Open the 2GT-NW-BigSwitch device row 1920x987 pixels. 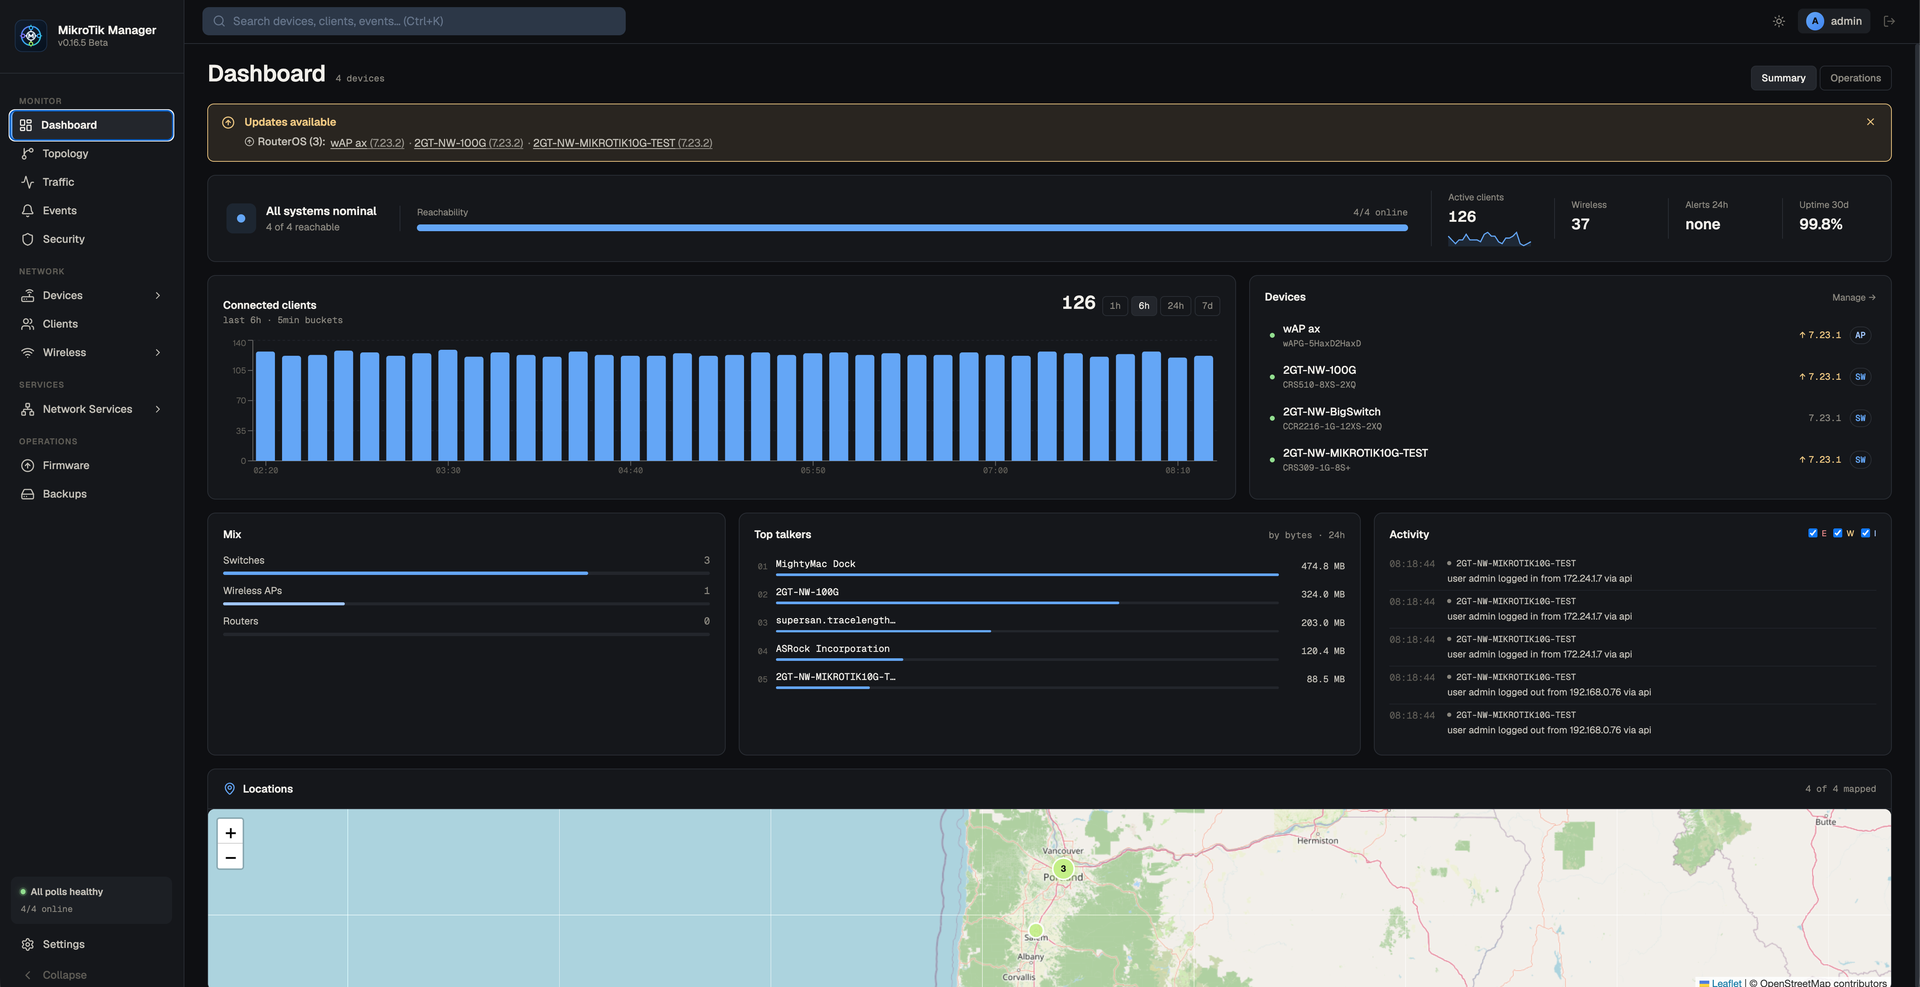tap(1570, 418)
